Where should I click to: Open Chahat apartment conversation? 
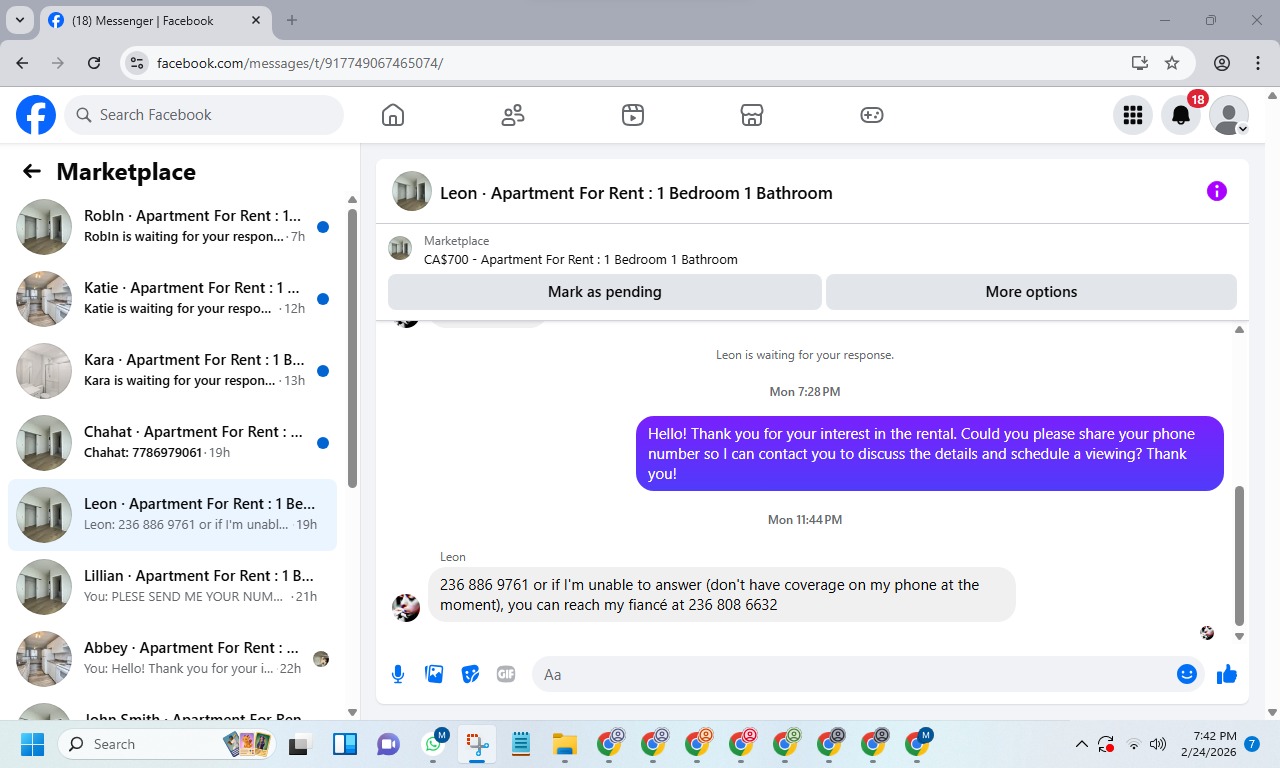point(172,443)
